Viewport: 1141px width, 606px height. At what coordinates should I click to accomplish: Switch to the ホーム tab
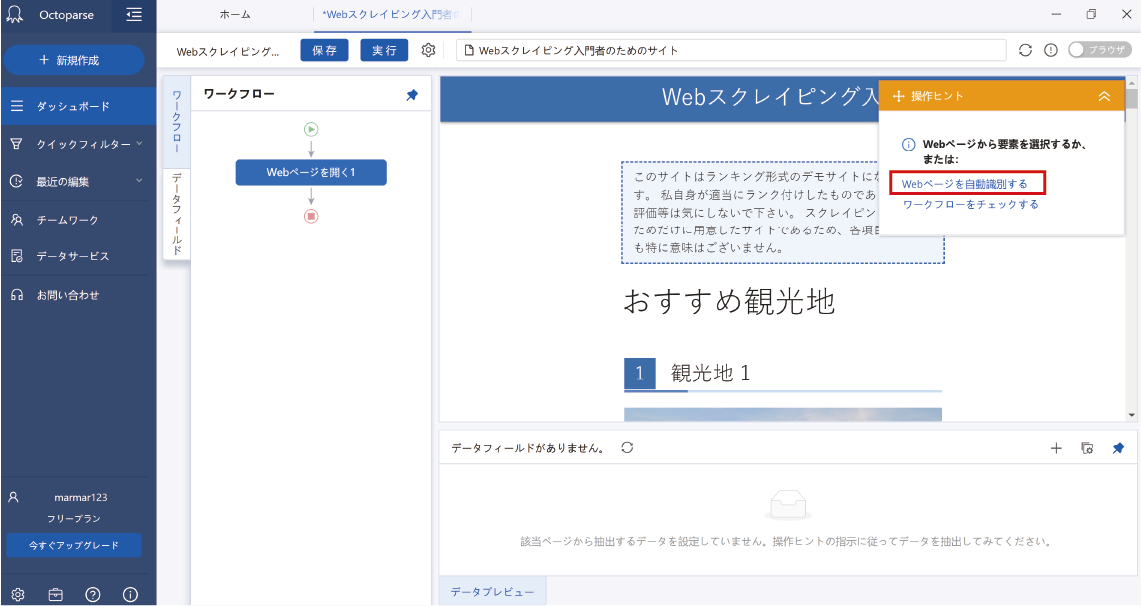click(235, 15)
